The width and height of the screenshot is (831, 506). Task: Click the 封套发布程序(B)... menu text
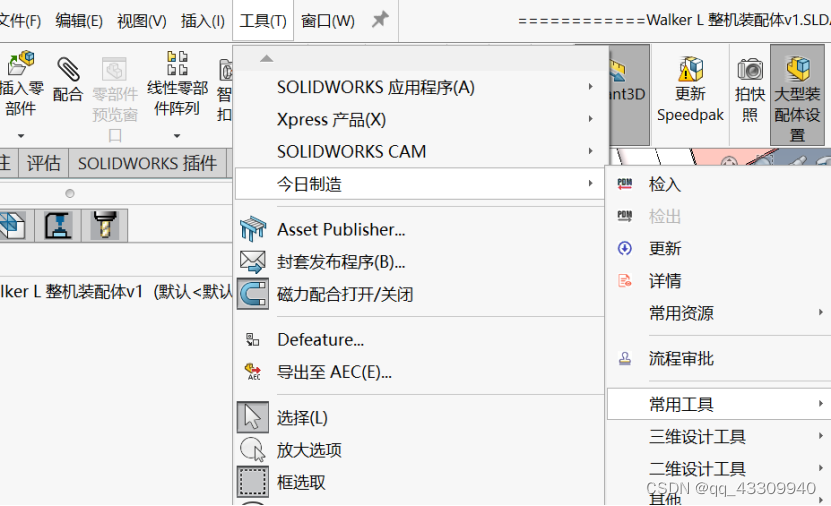point(341,262)
